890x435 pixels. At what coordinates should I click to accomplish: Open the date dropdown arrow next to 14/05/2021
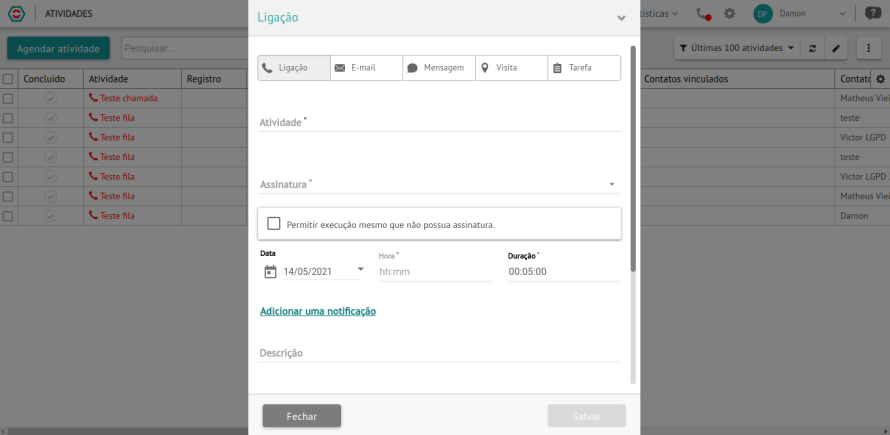point(360,269)
